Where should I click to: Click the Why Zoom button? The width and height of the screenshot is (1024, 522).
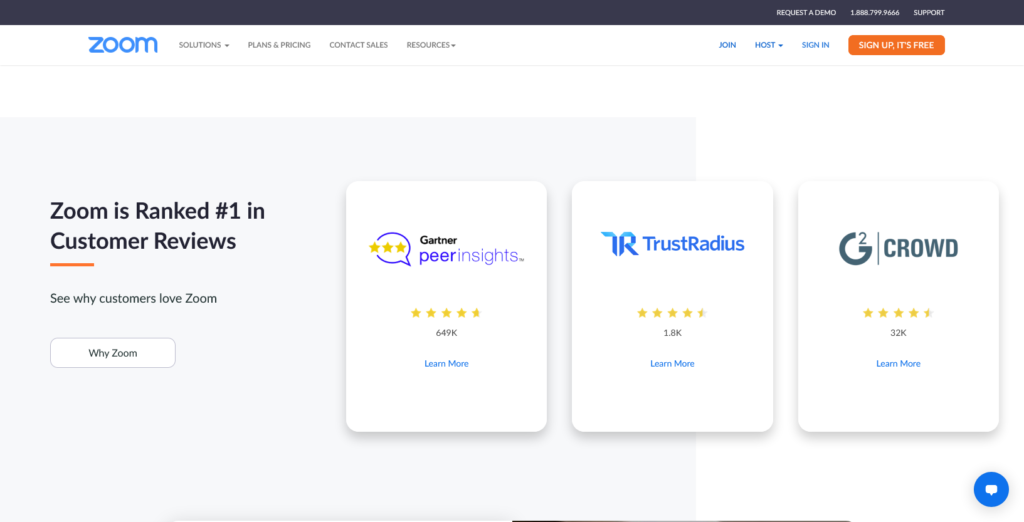click(x=113, y=353)
